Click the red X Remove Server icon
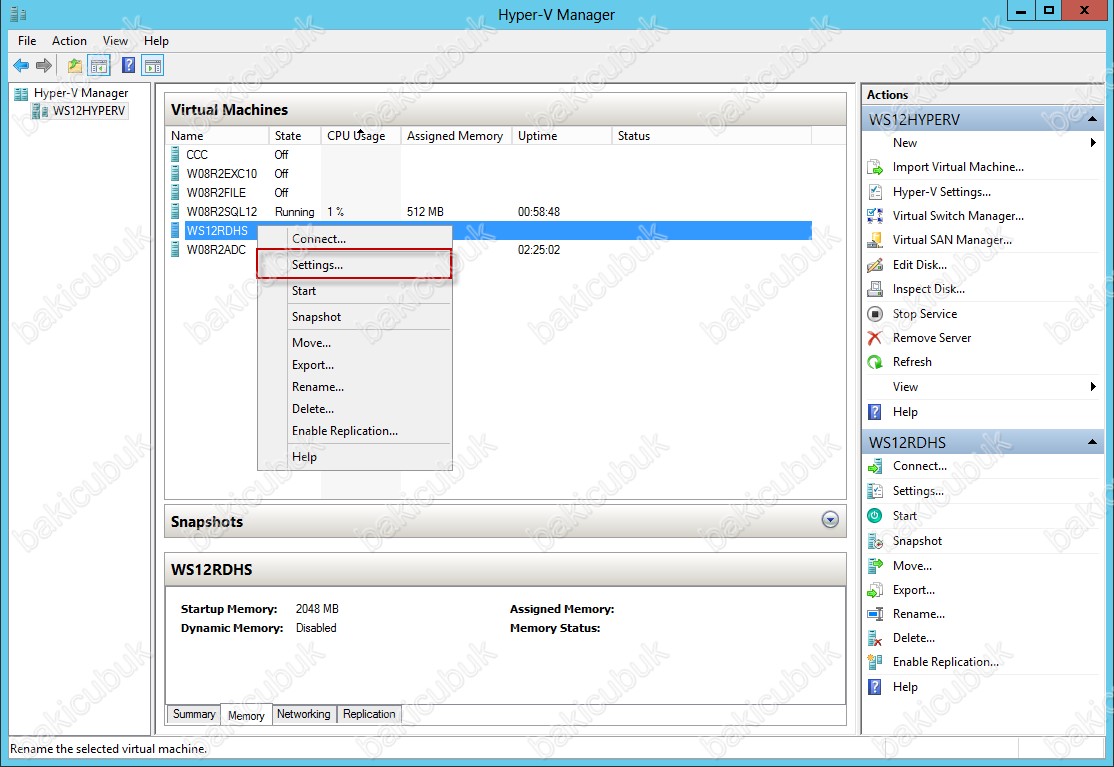The image size is (1114, 767). point(875,338)
